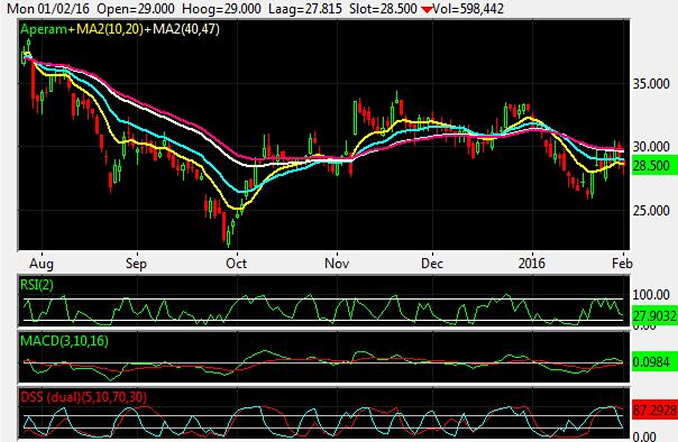Click the 35.000 price axis label
This screenshot has height=442, width=678.
(x=652, y=85)
